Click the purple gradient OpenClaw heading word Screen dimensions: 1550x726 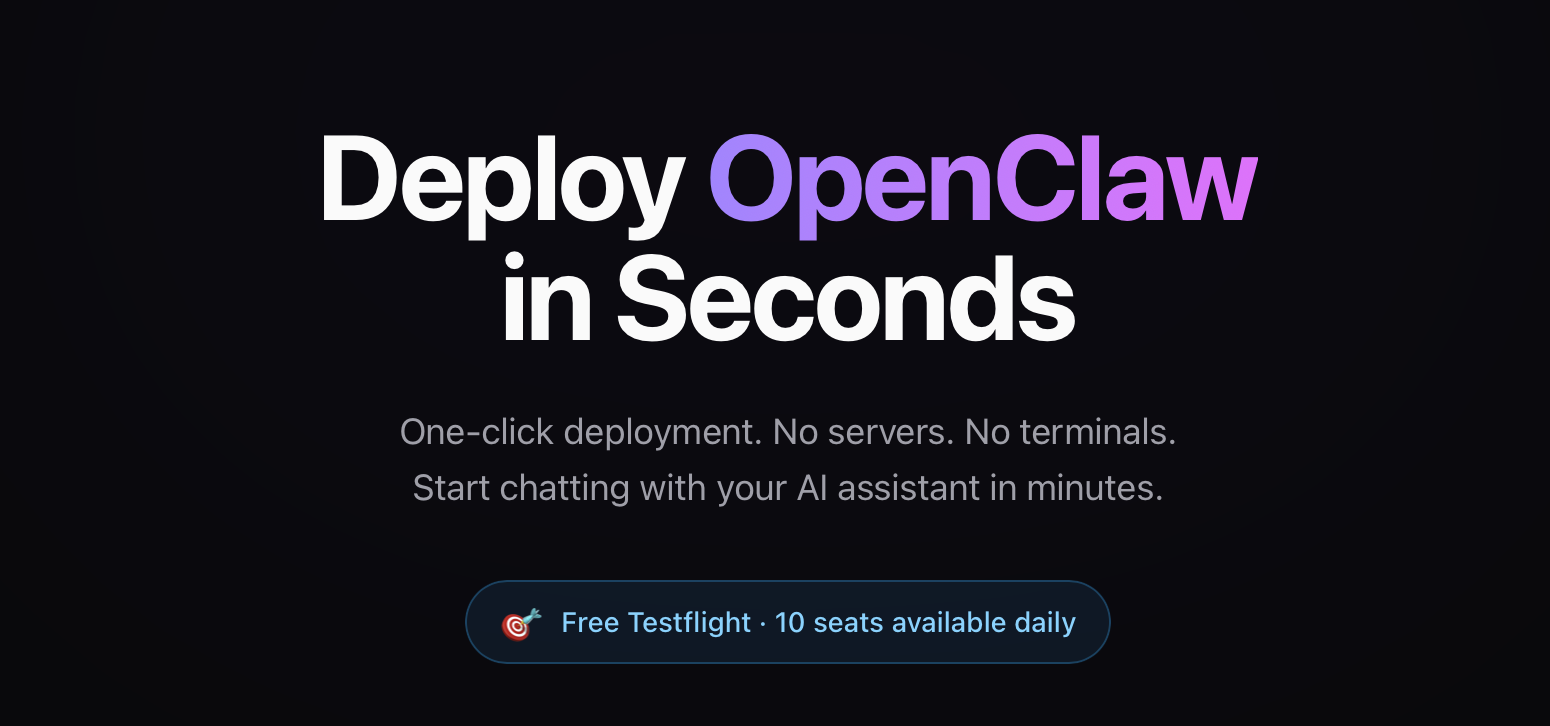click(982, 180)
